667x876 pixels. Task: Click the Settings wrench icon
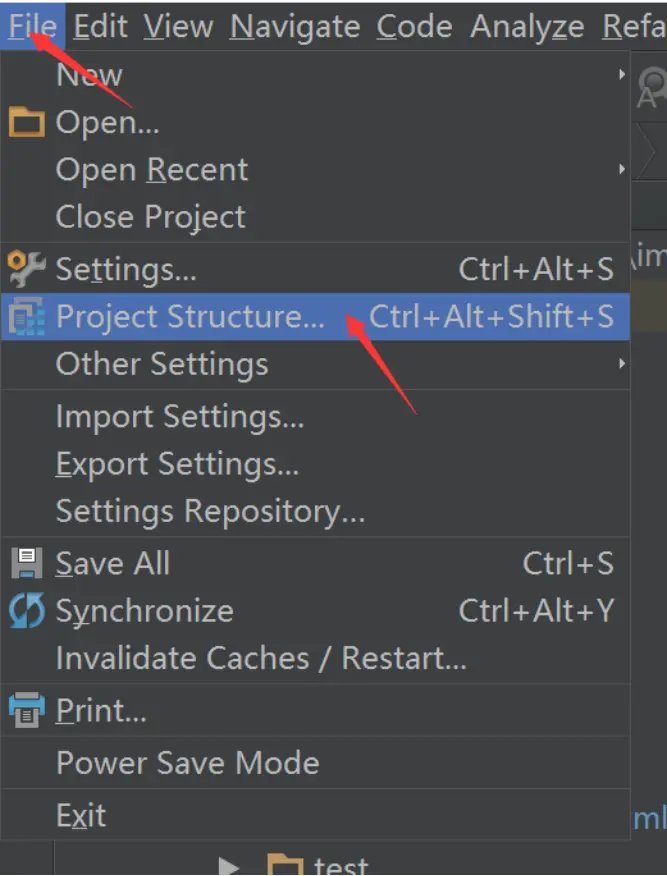(26, 269)
